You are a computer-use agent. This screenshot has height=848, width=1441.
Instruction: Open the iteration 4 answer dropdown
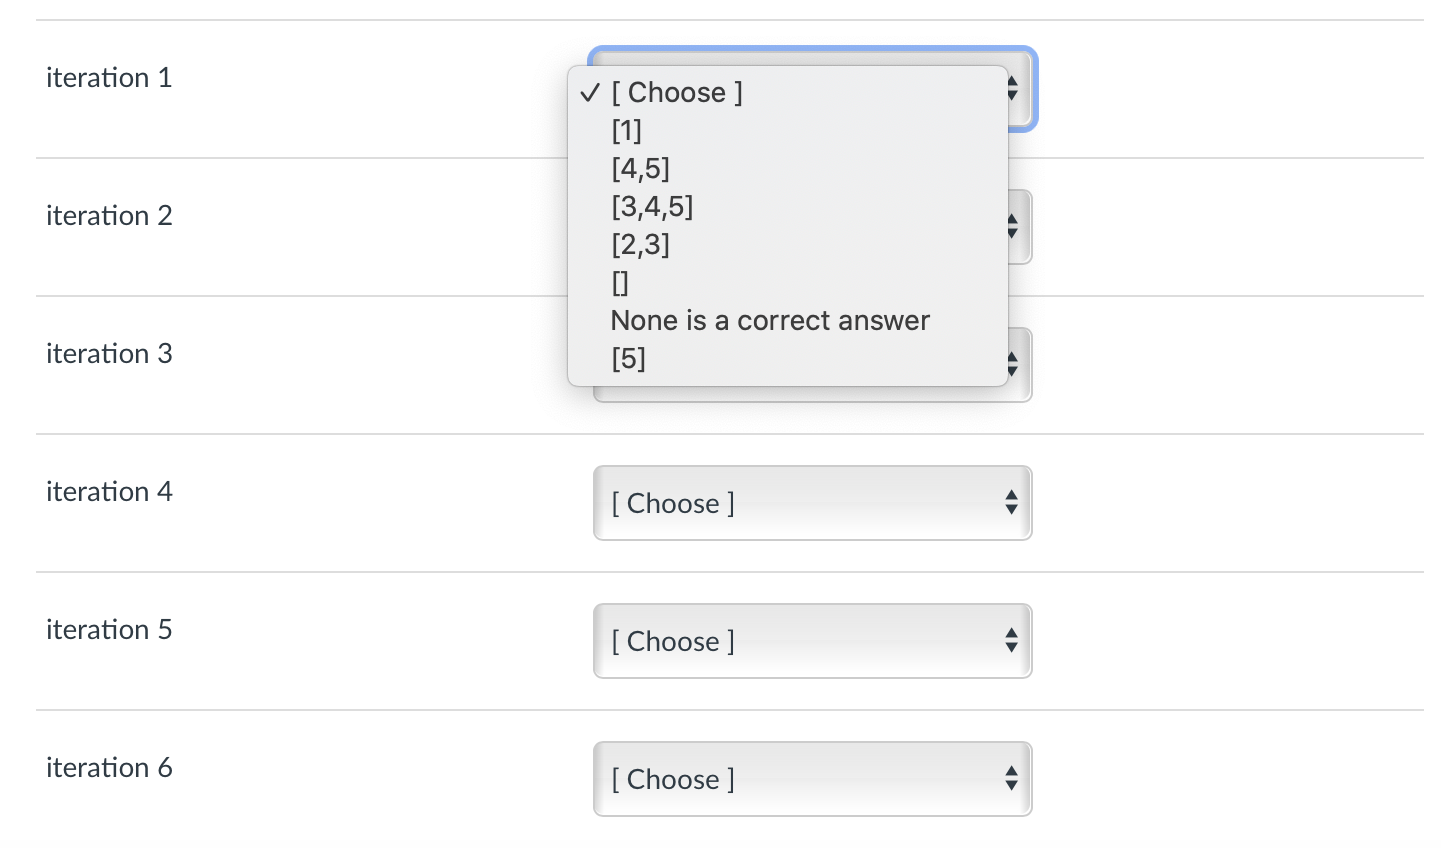812,503
